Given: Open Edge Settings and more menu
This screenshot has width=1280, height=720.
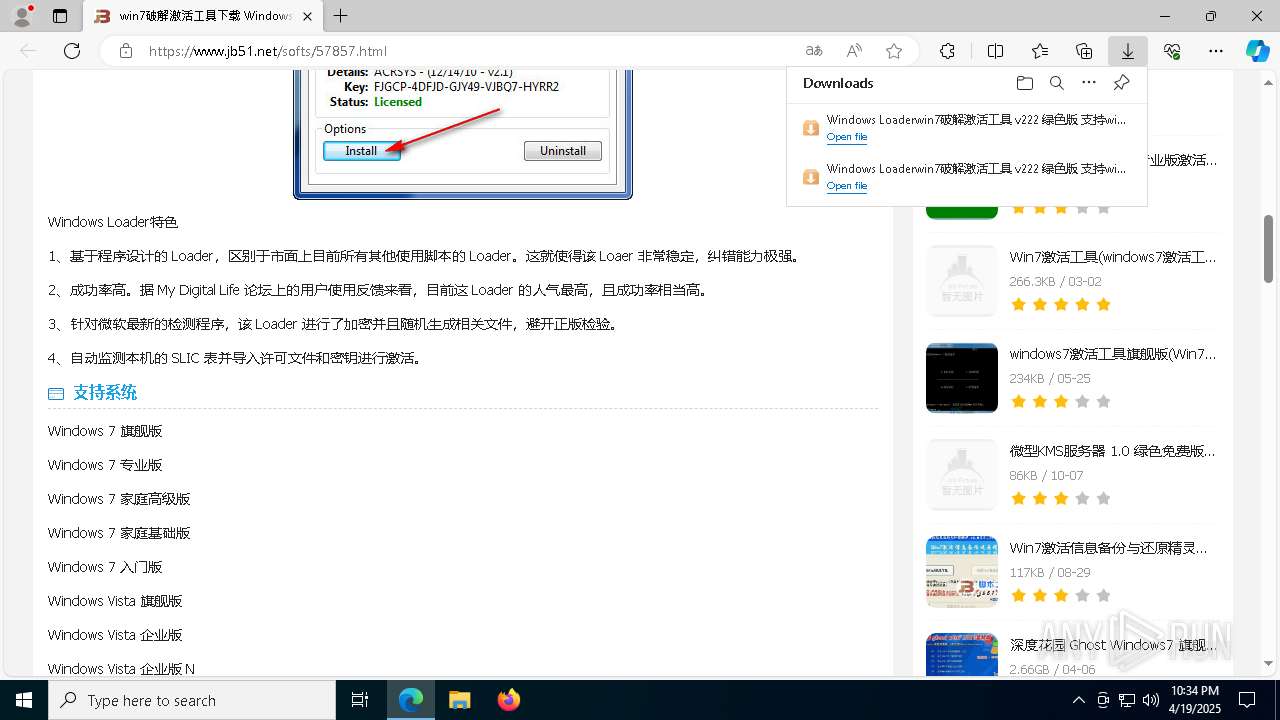Looking at the screenshot, I should tap(1216, 51).
